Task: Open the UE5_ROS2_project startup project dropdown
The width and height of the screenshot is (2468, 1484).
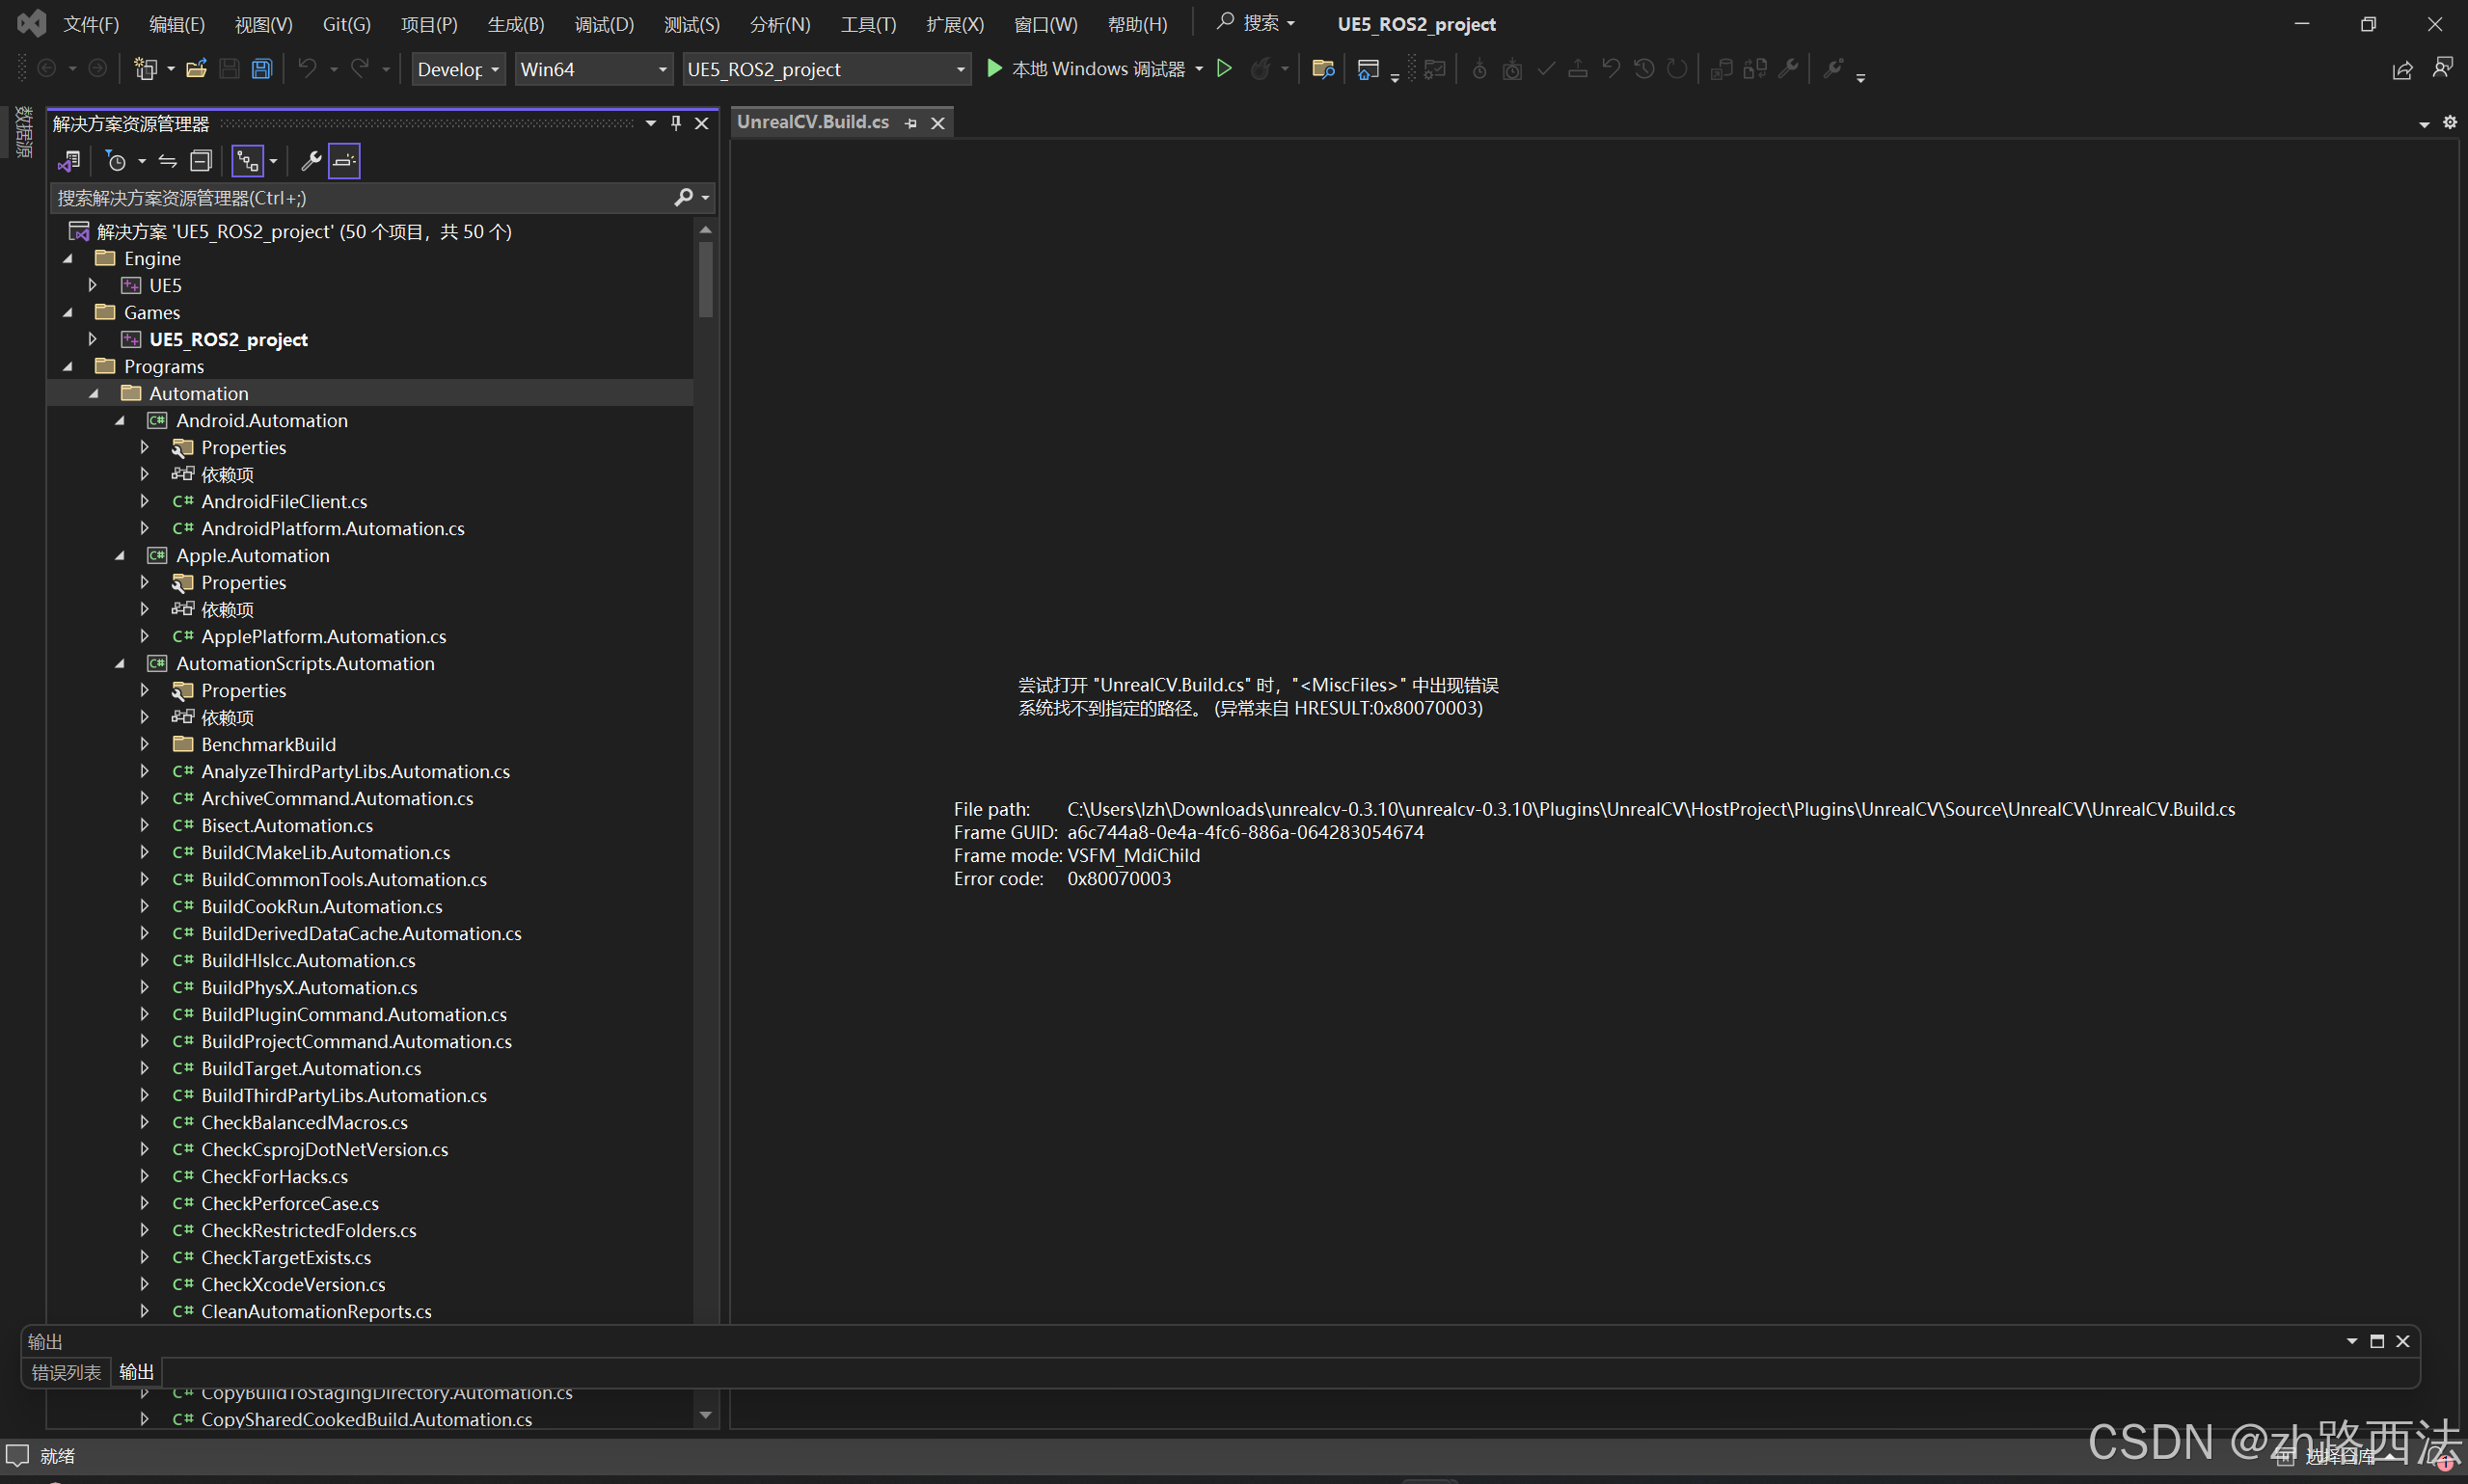Action: click(827, 69)
